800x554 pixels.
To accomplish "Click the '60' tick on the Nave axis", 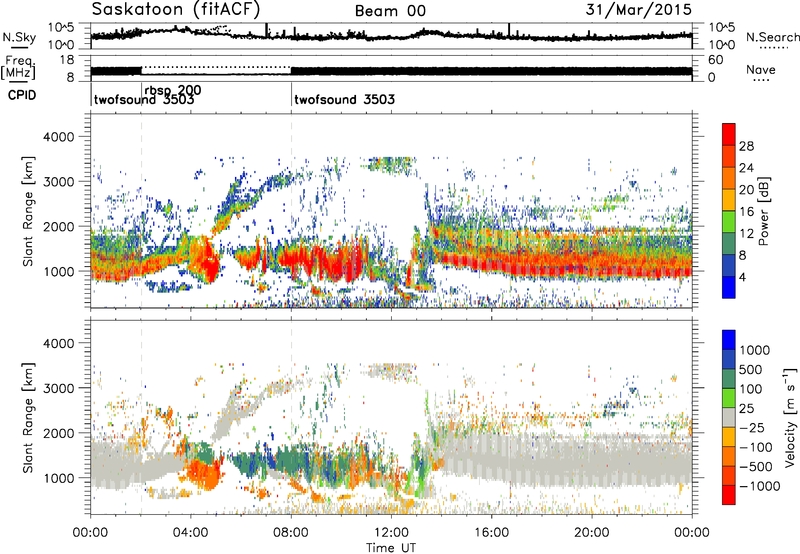I will pyautogui.click(x=715, y=60).
